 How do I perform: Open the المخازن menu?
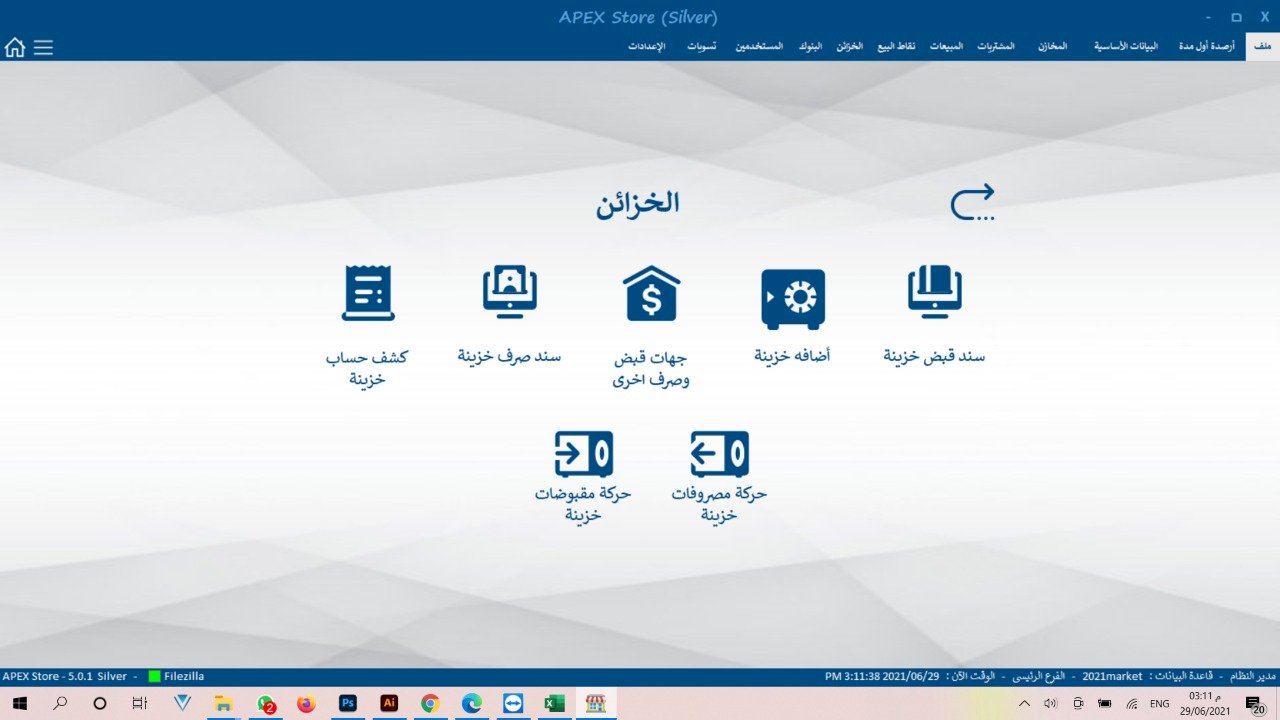(1052, 47)
